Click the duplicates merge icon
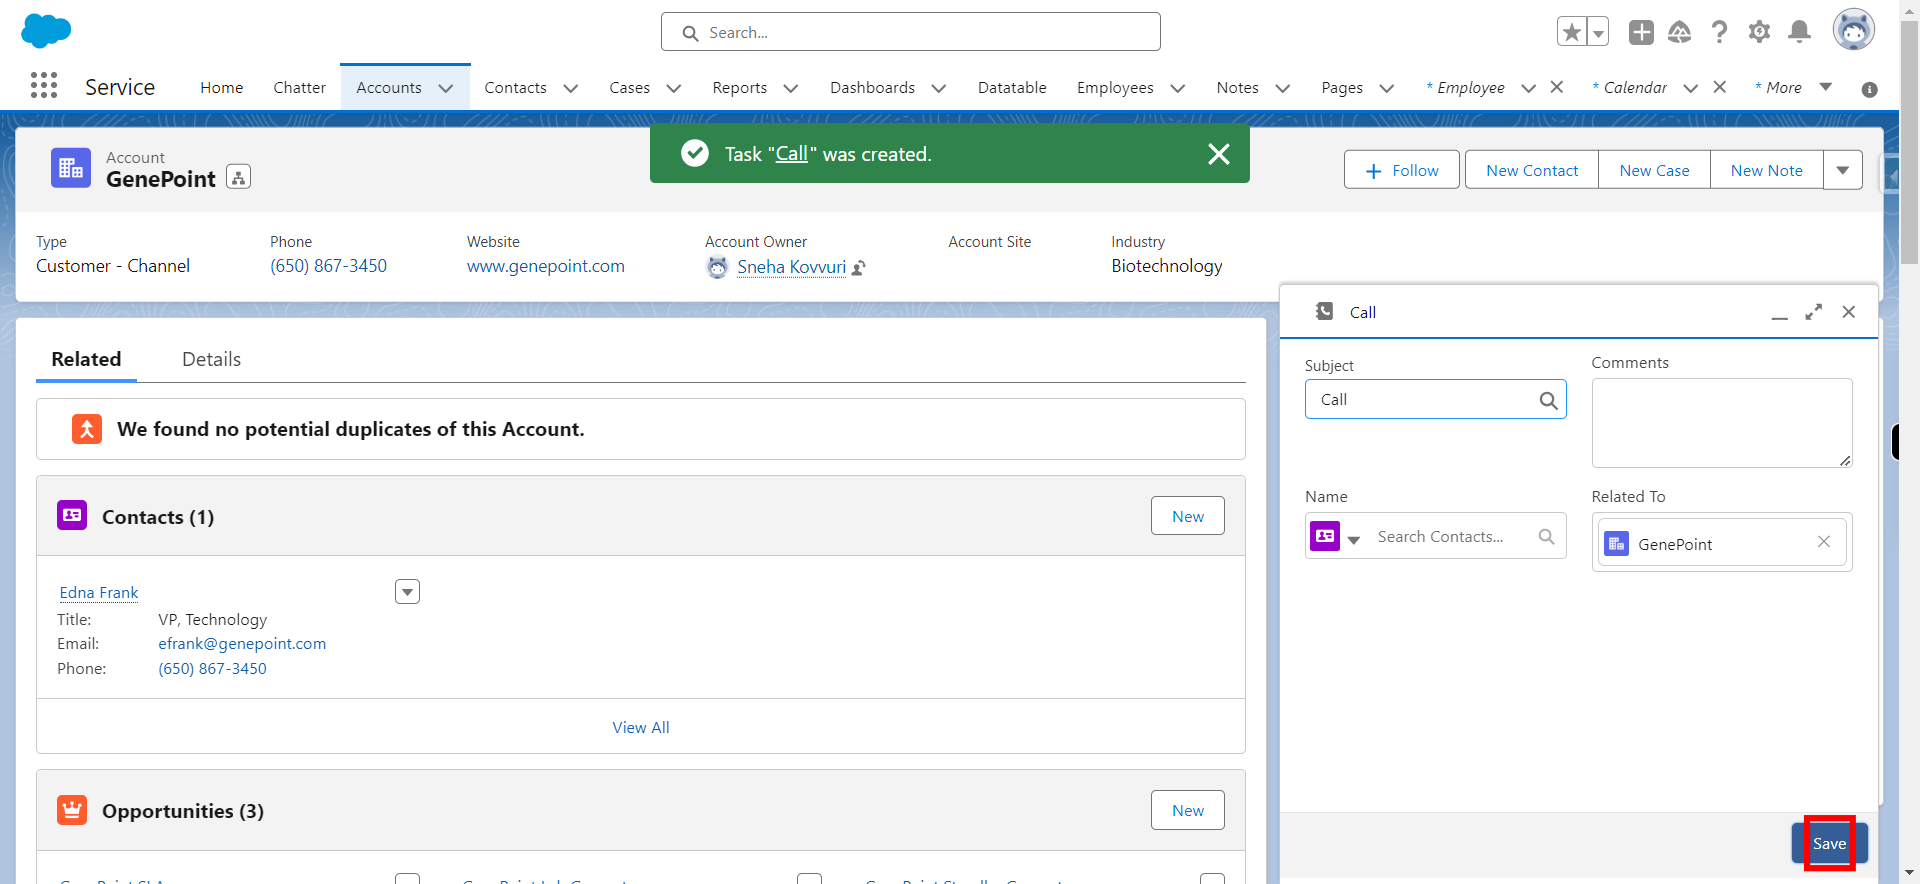Viewport: 1920px width, 884px height. click(87, 429)
